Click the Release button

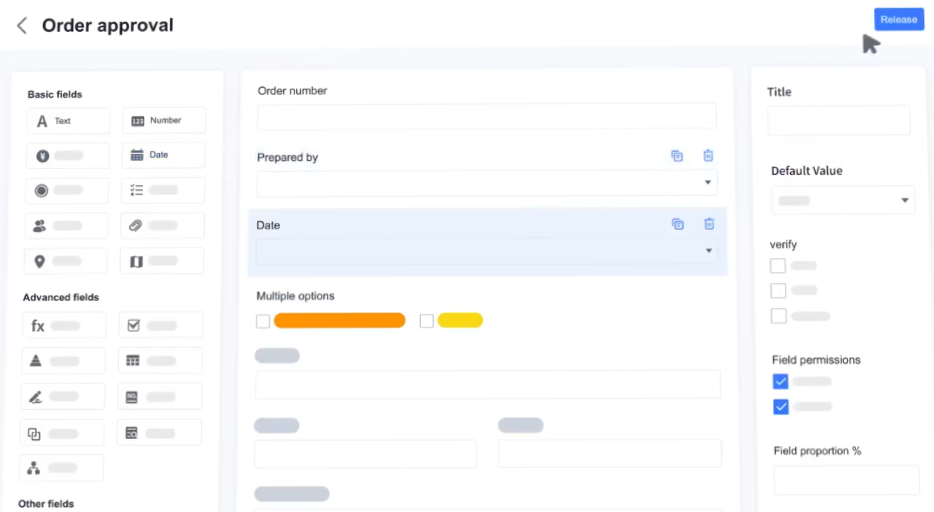coord(898,20)
